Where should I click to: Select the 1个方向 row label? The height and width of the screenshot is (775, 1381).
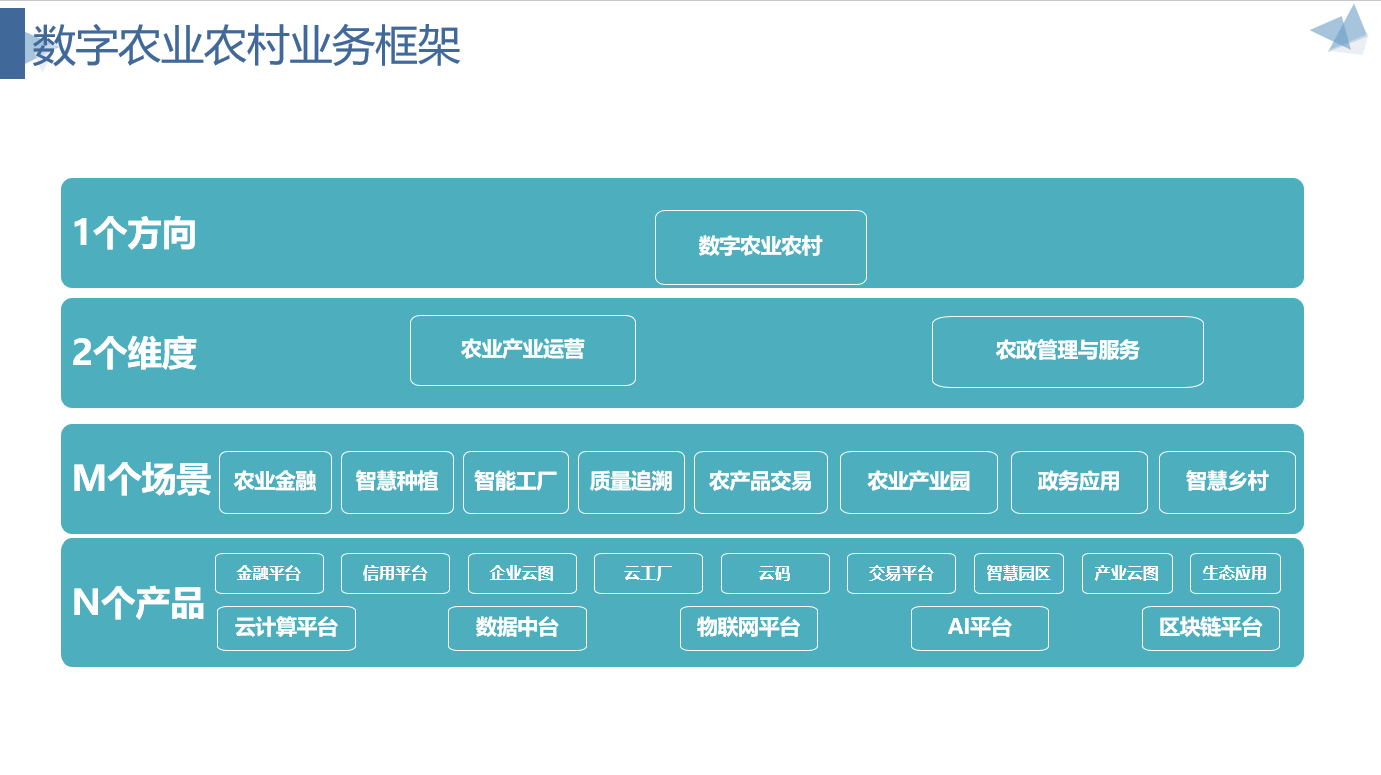click(134, 234)
